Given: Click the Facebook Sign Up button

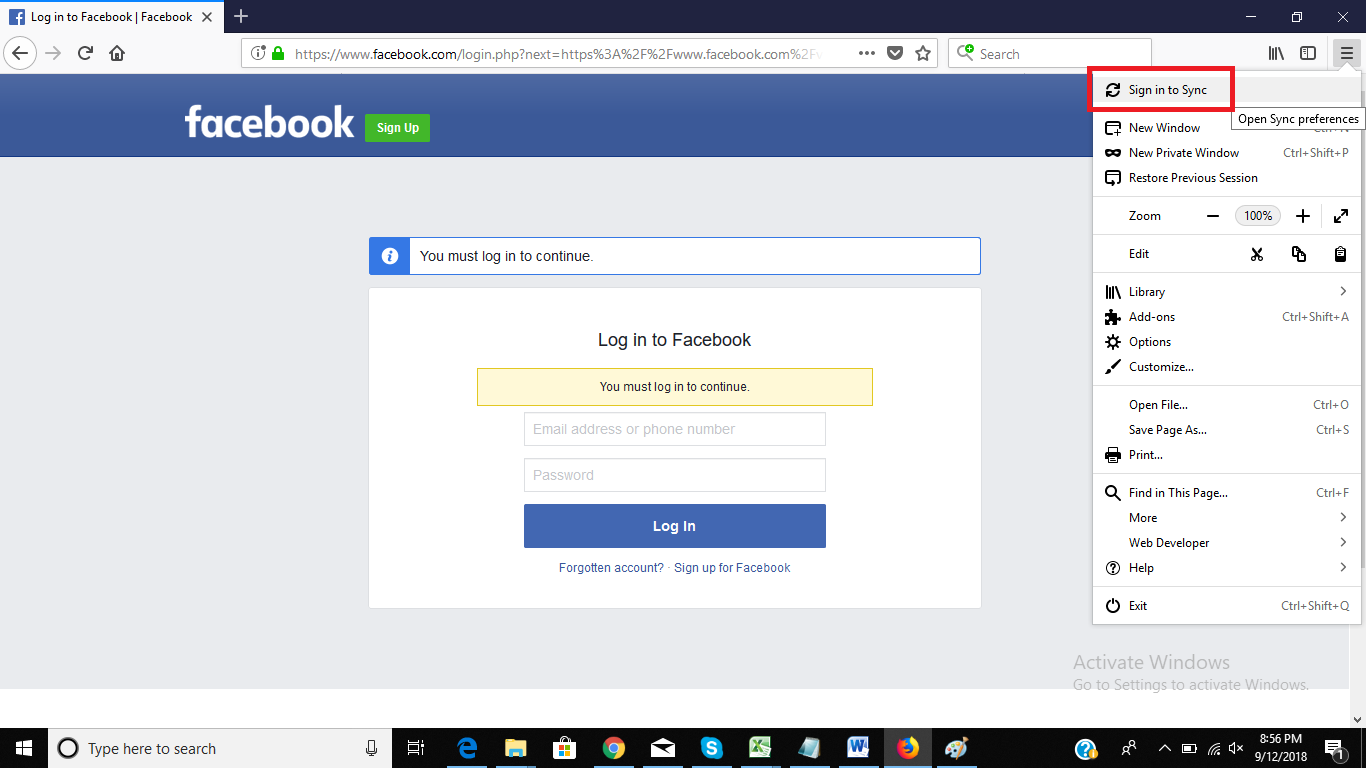Looking at the screenshot, I should (x=397, y=128).
